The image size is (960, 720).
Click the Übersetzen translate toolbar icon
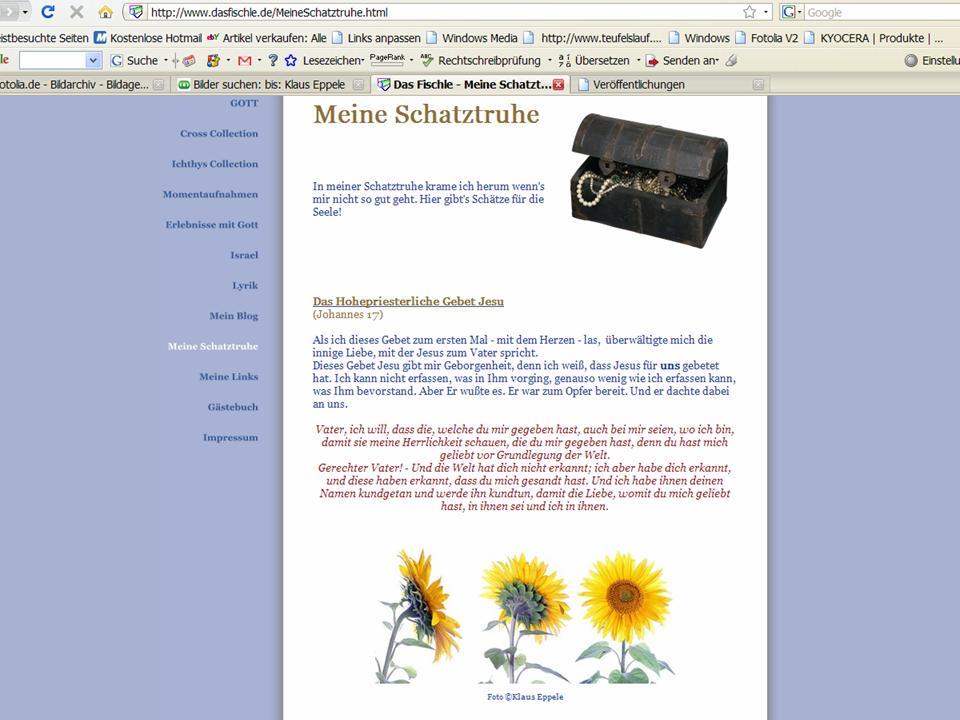coord(565,60)
